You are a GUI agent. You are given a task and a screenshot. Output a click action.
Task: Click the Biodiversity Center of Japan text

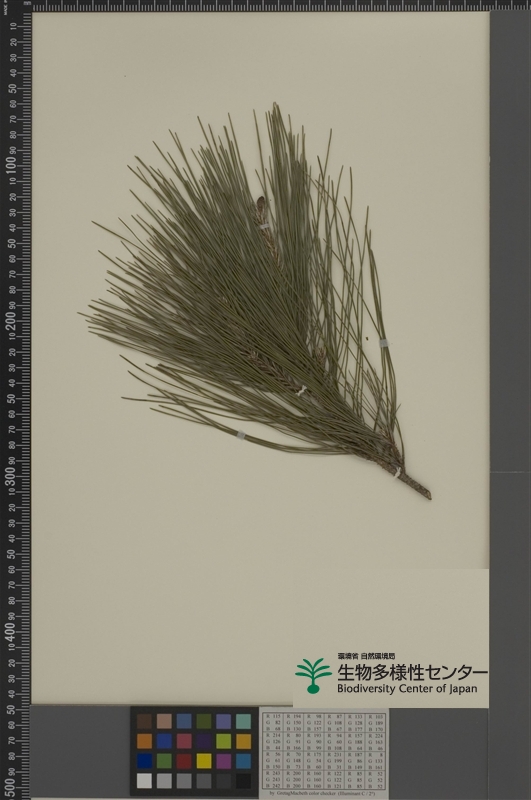(407, 689)
